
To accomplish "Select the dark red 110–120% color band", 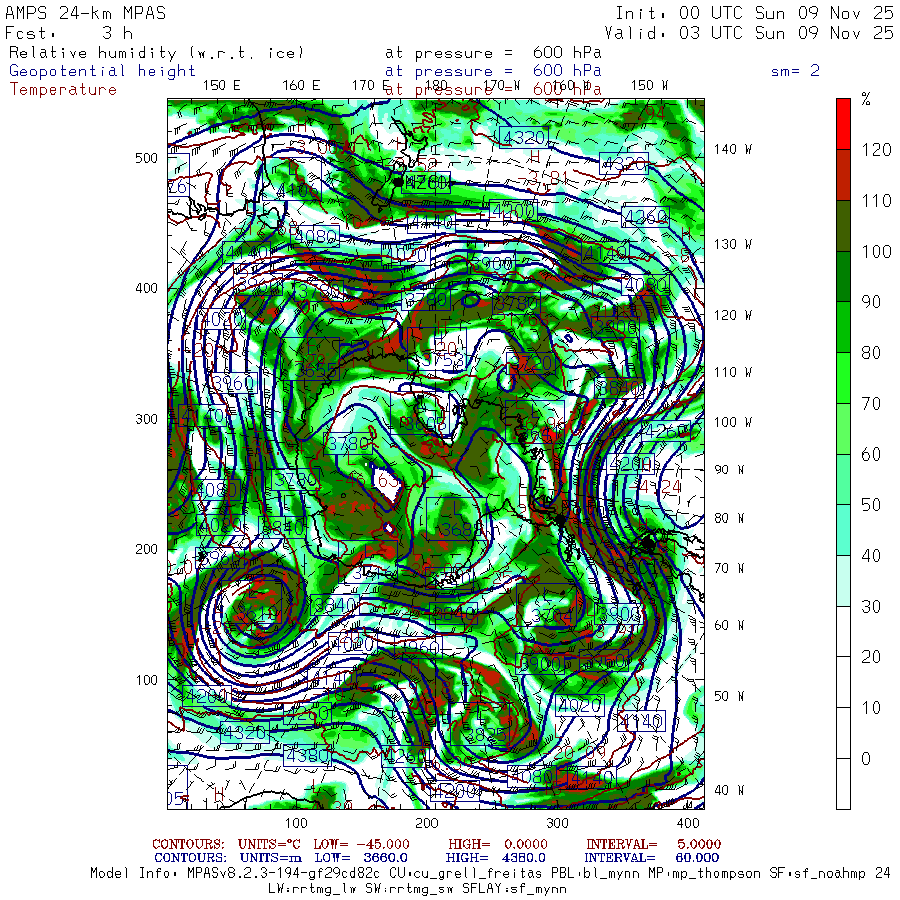I will [843, 174].
